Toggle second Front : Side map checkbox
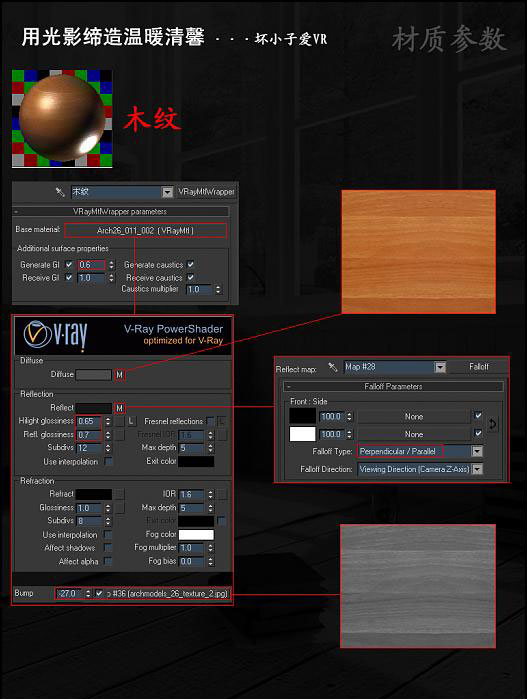This screenshot has height=699, width=527. [478, 433]
